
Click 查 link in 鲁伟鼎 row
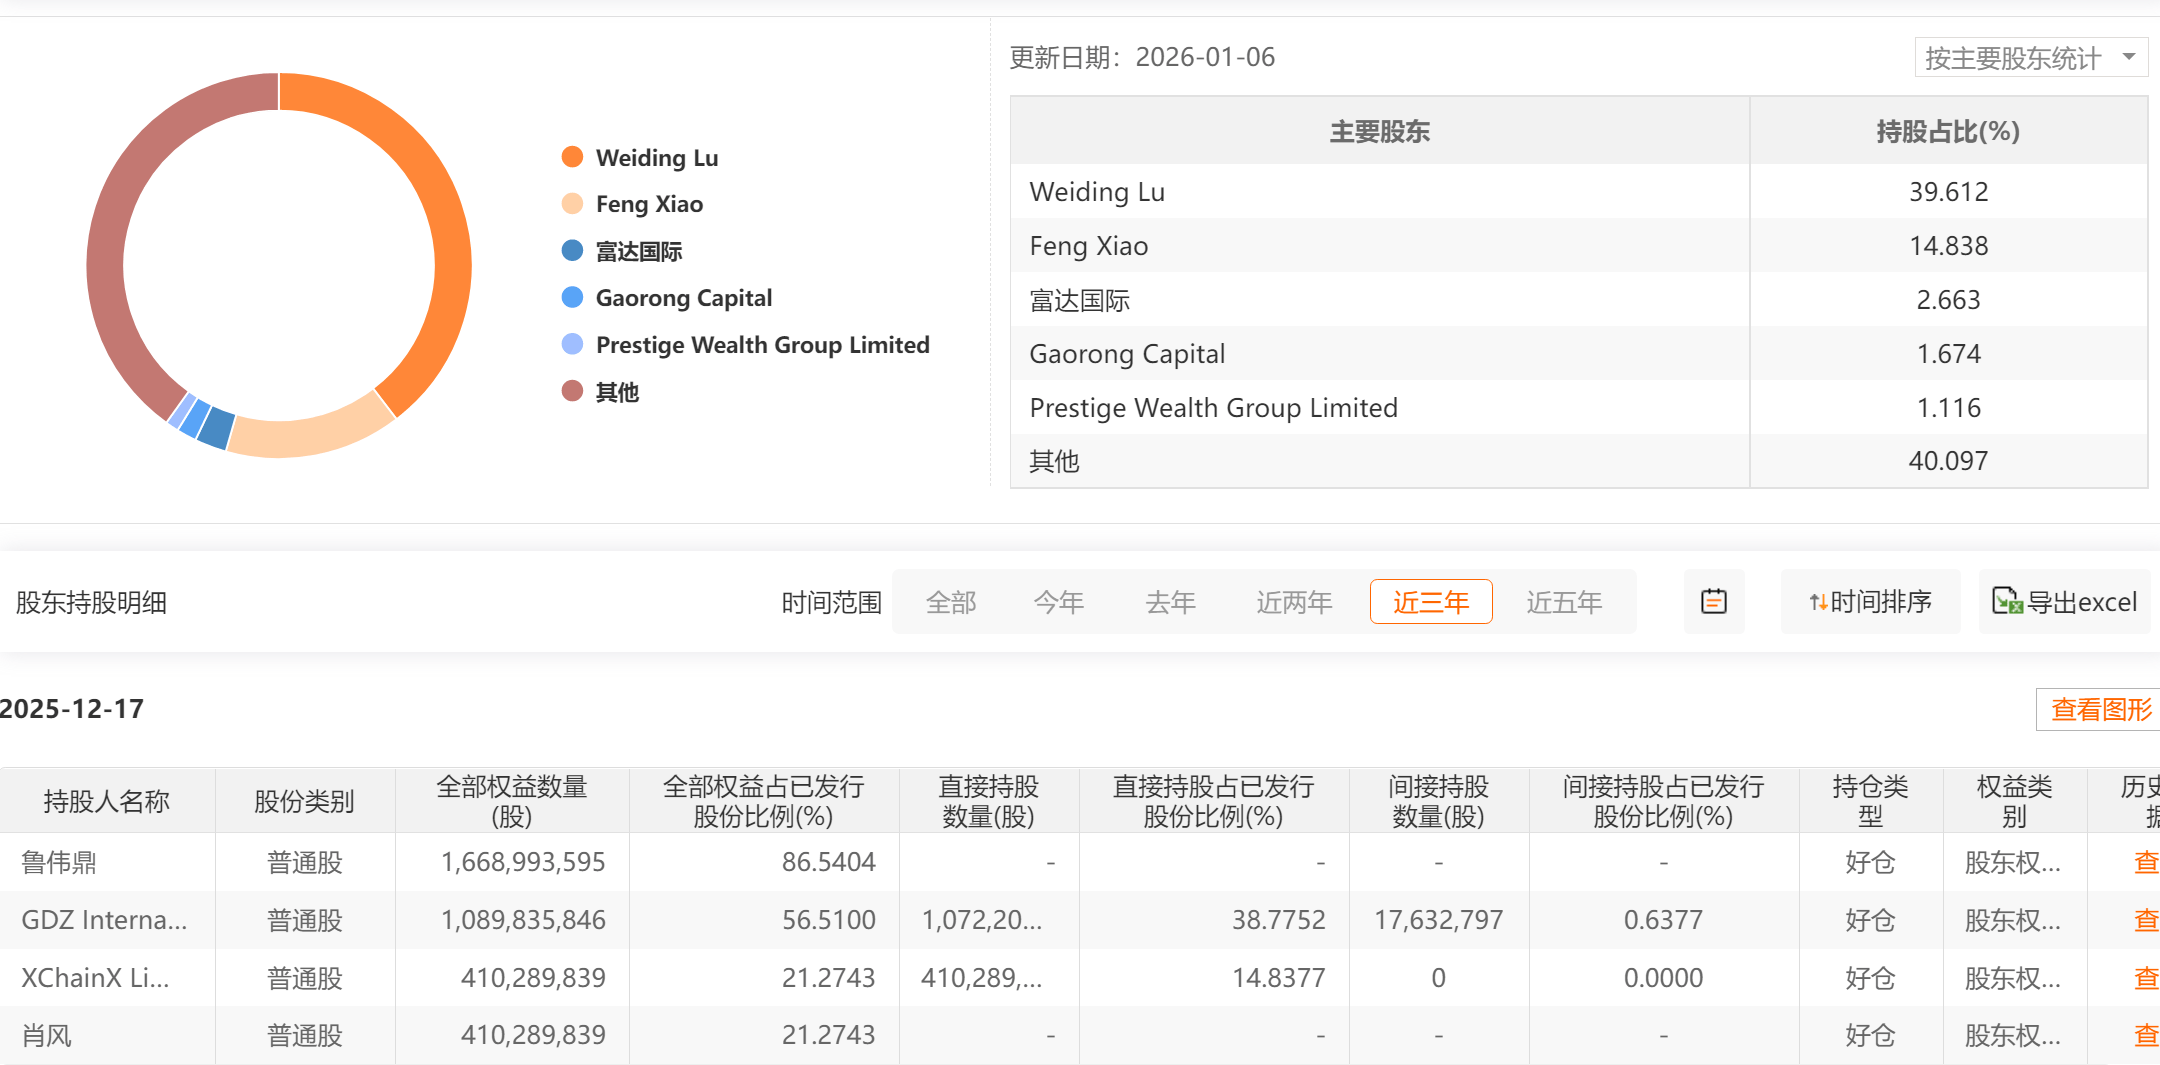point(2145,862)
